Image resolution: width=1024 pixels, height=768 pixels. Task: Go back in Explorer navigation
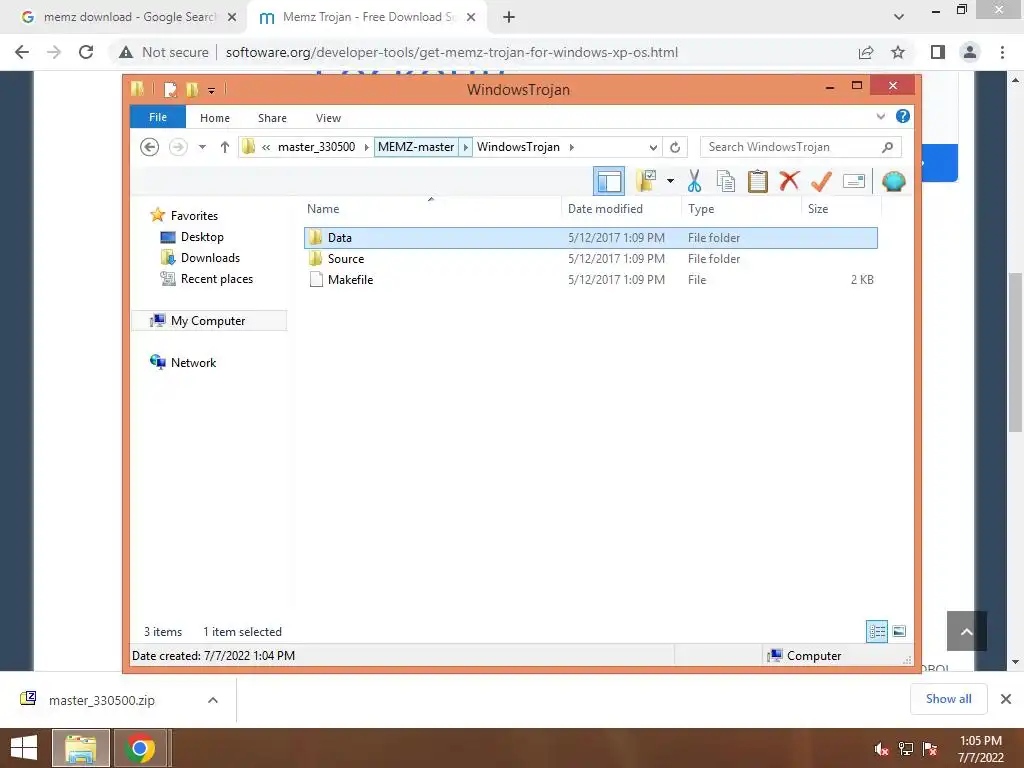tap(150, 147)
